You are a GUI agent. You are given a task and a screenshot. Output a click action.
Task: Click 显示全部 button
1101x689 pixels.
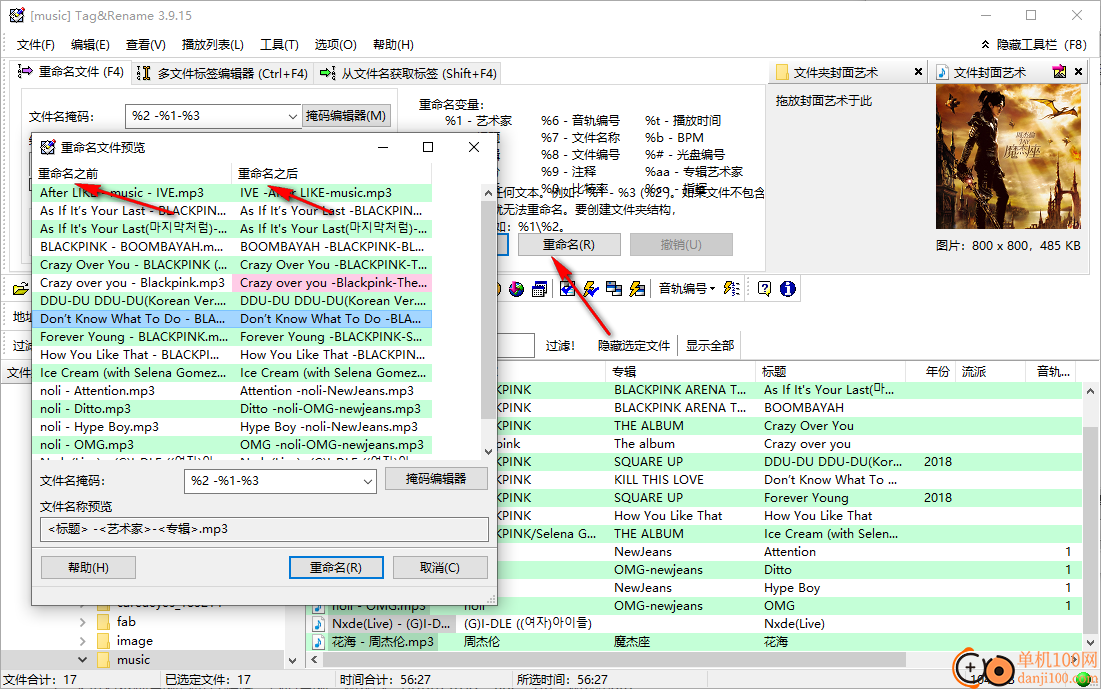coord(710,346)
